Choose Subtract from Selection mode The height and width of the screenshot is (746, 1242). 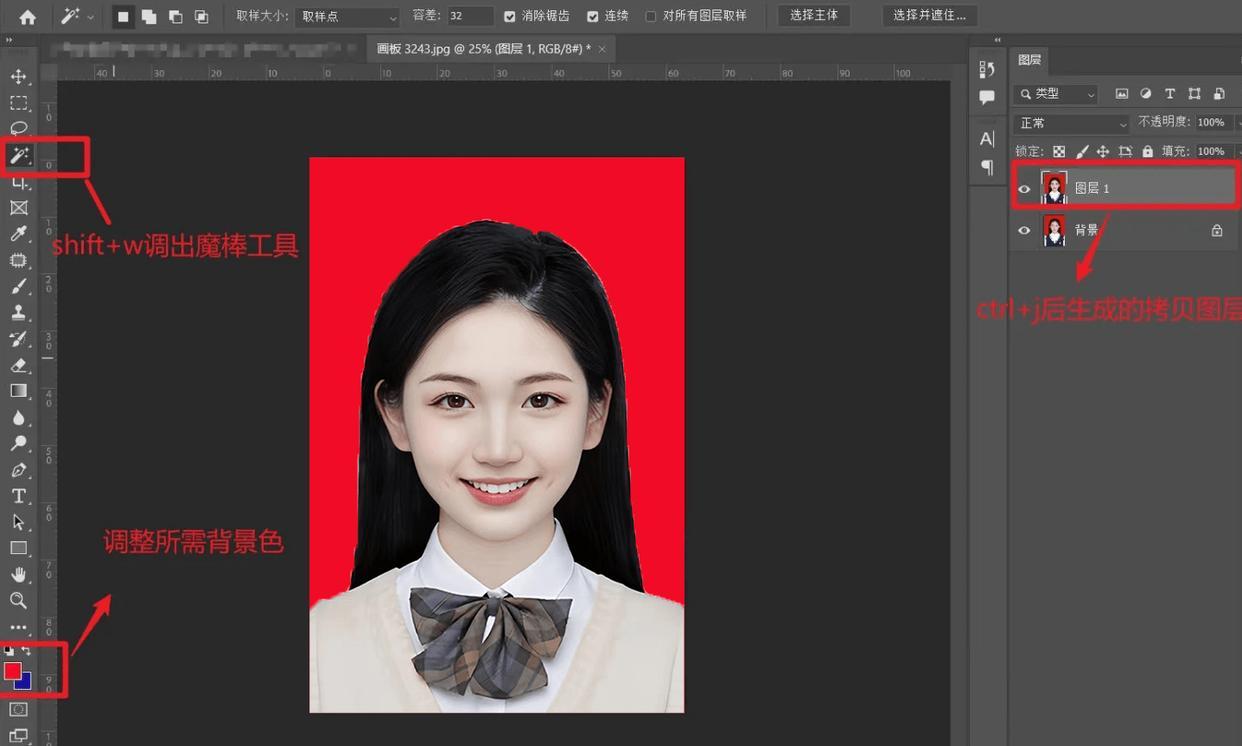[x=175, y=16]
